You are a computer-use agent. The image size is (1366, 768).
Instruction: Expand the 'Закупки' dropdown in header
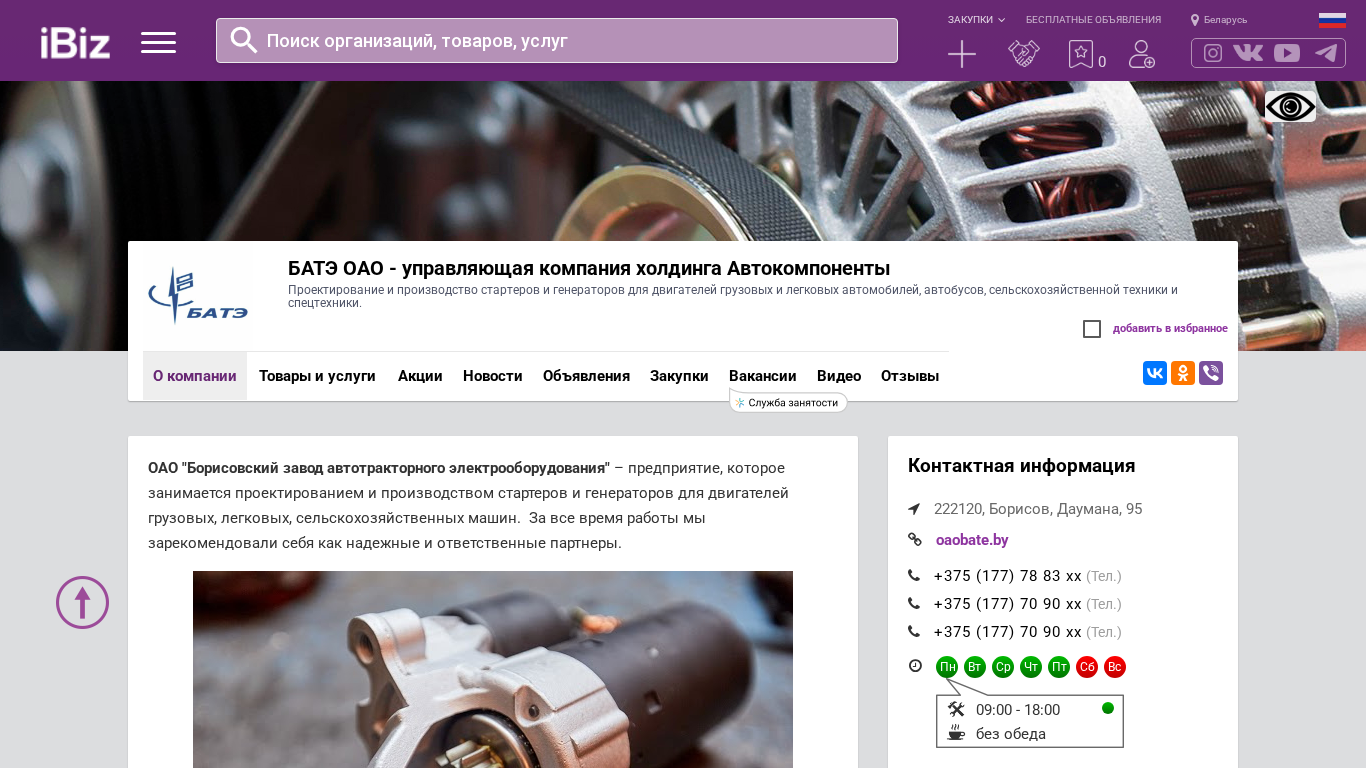tap(976, 20)
